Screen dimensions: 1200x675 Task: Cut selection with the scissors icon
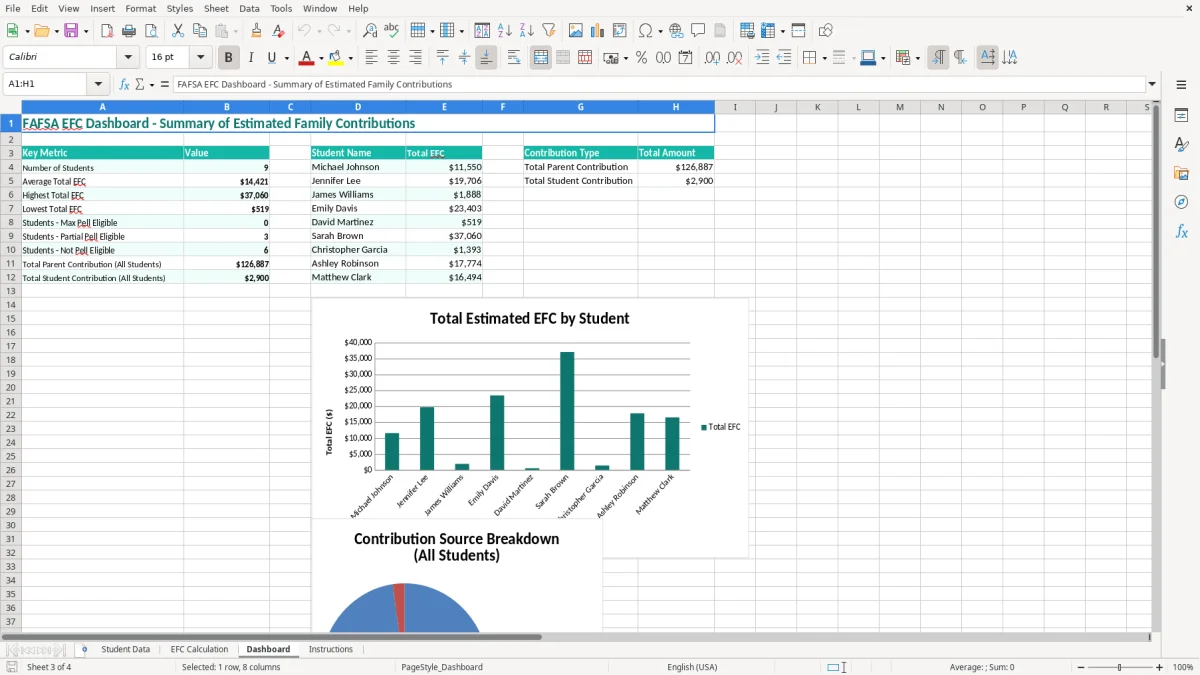(178, 31)
